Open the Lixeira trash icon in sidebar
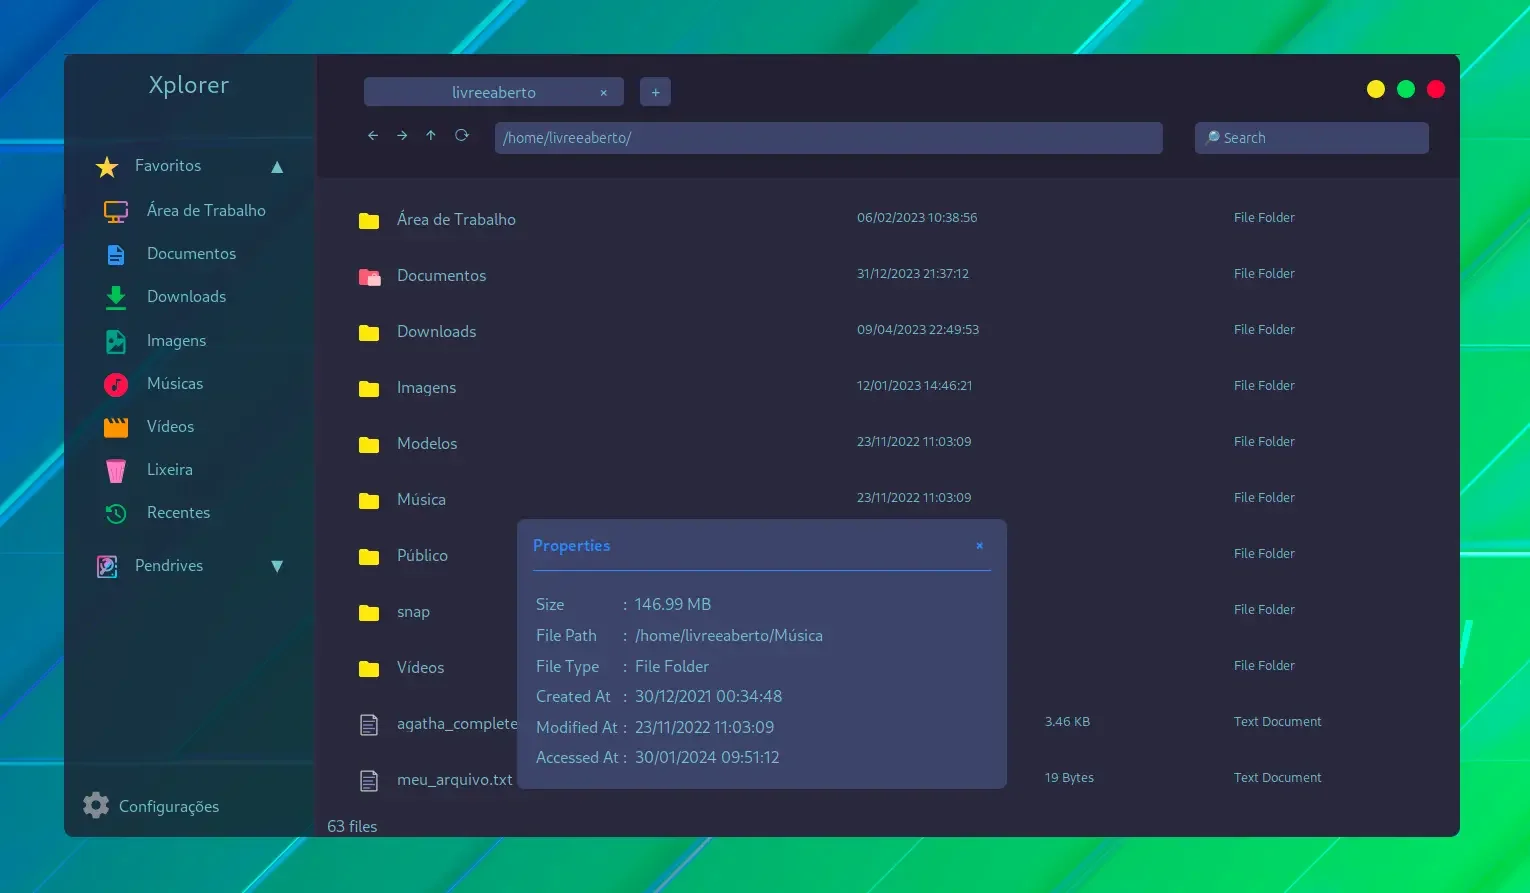 click(116, 470)
